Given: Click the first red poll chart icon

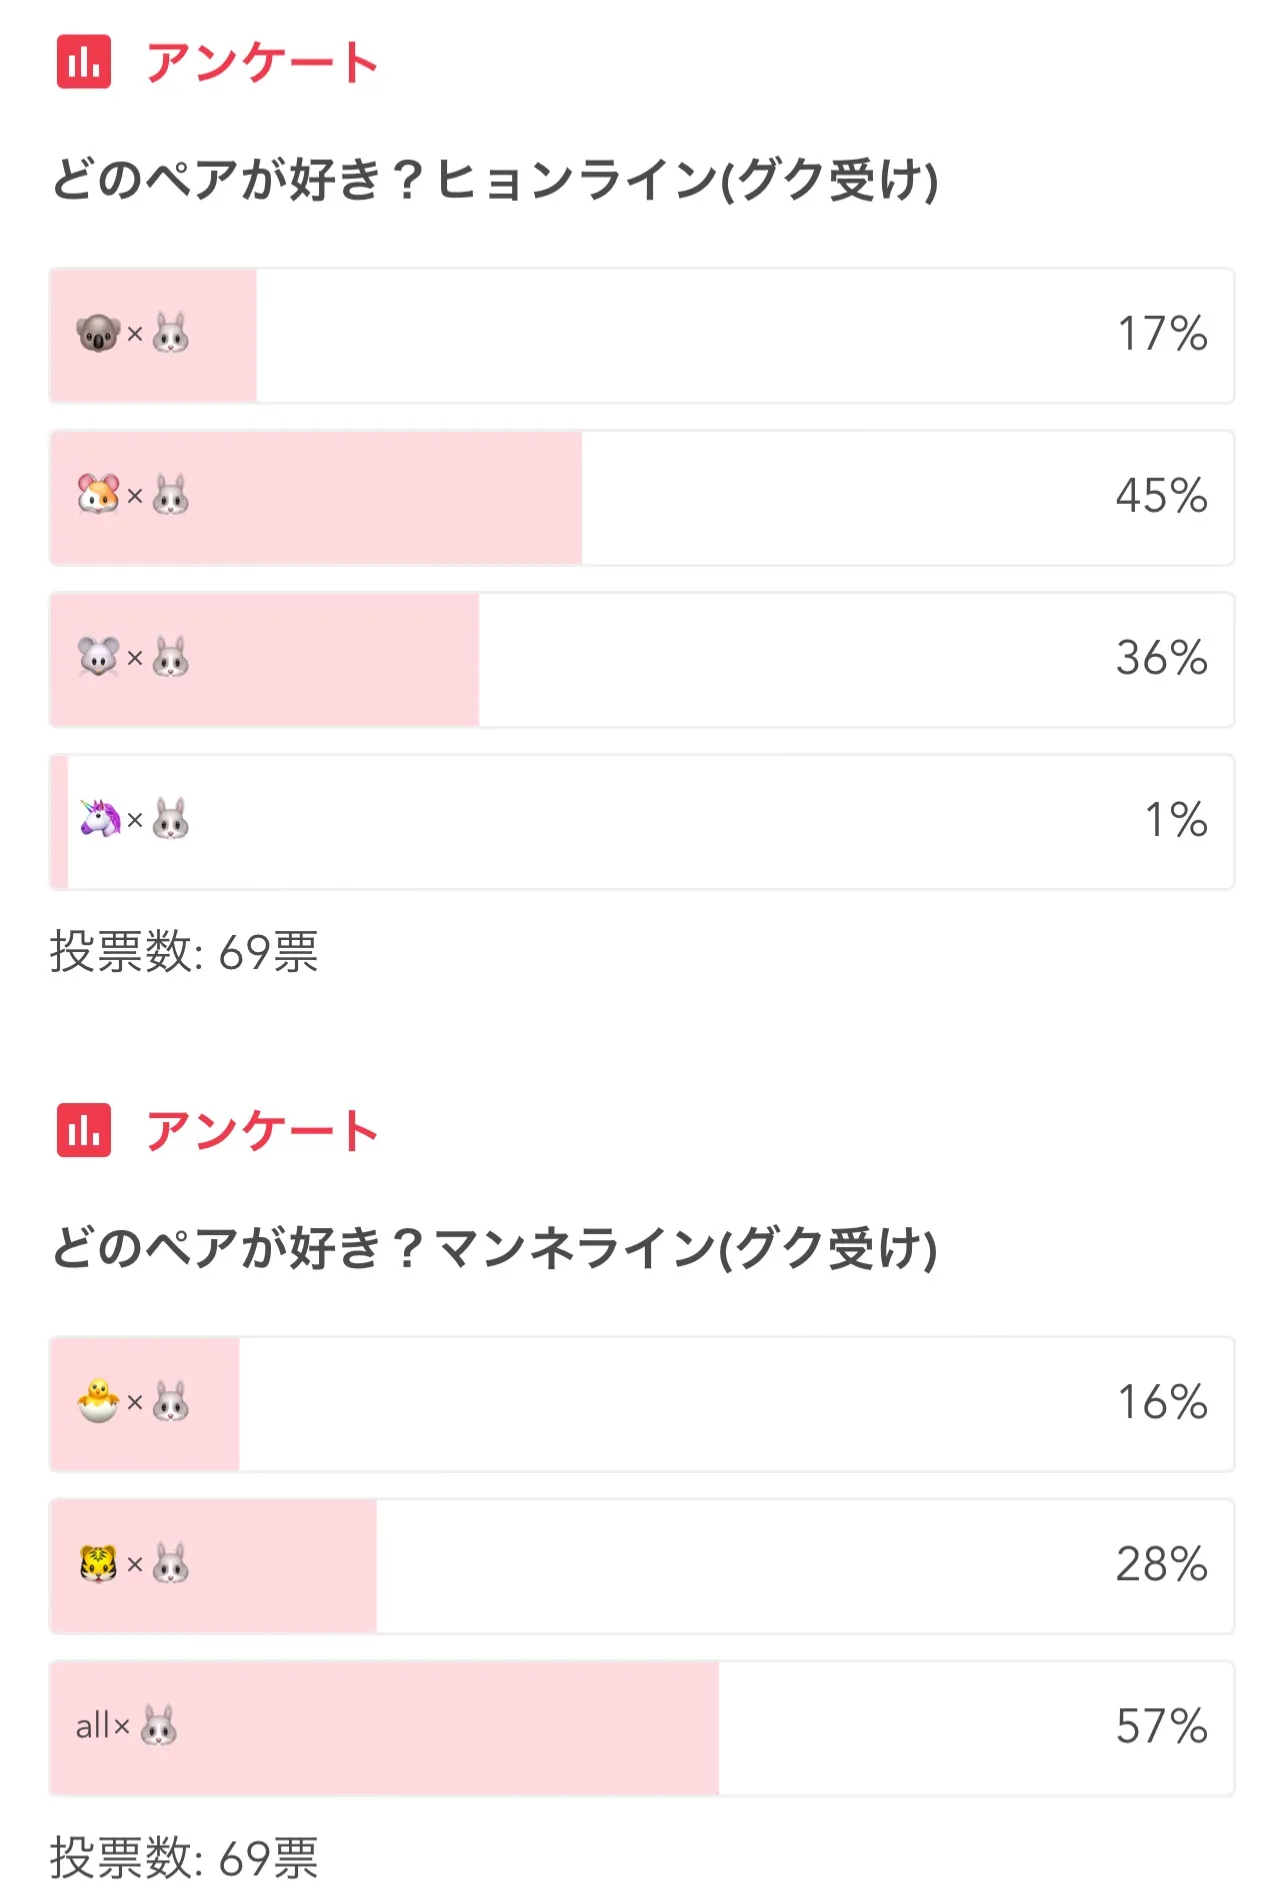Looking at the screenshot, I should click(84, 62).
